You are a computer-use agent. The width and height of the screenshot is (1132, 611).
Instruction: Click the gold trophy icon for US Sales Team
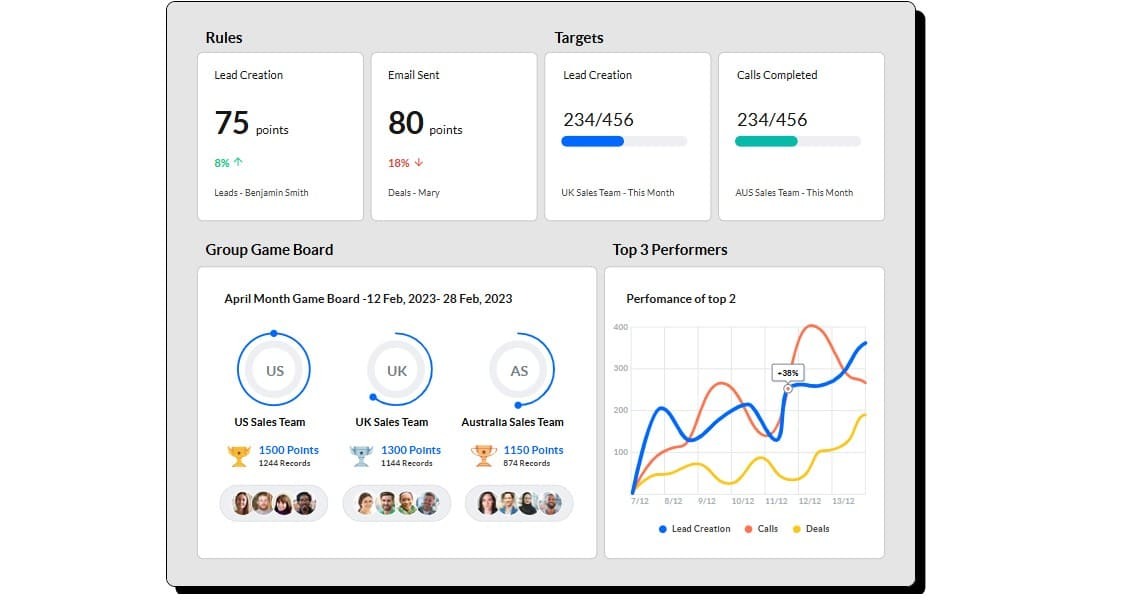(240, 454)
